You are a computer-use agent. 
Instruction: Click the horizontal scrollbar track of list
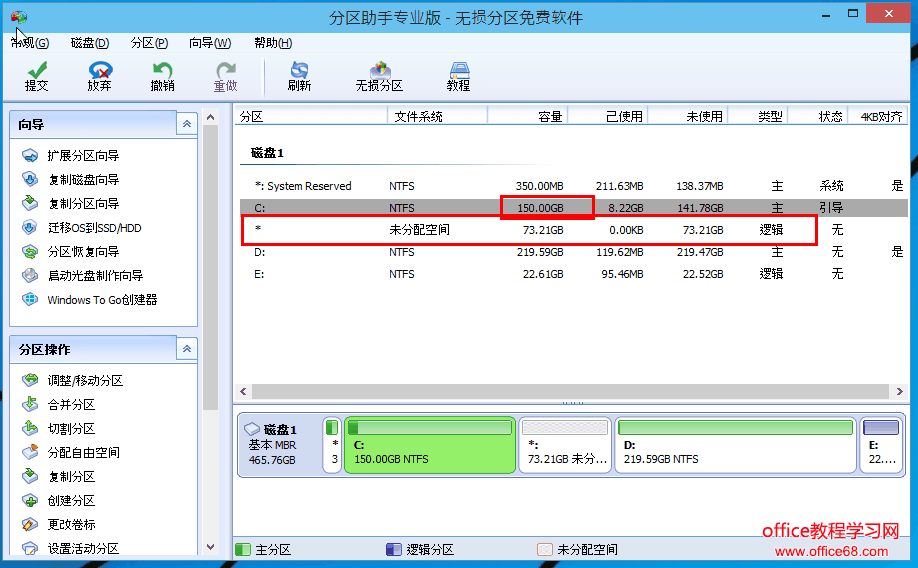571,391
